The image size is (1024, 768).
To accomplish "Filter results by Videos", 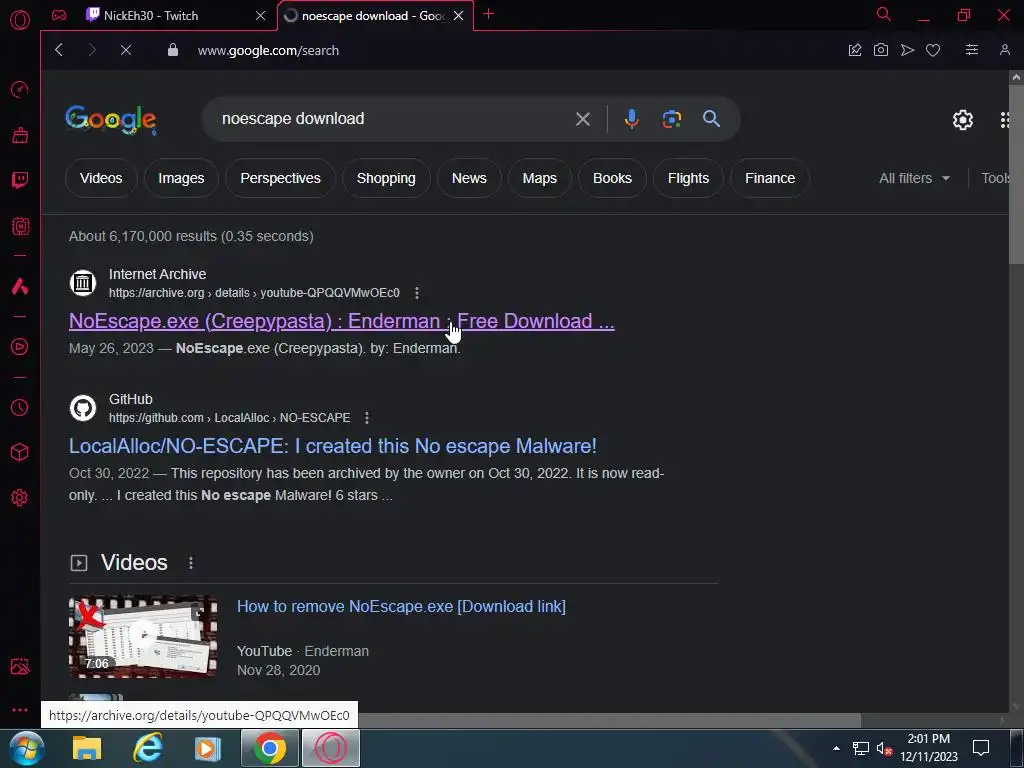I will click(x=101, y=178).
